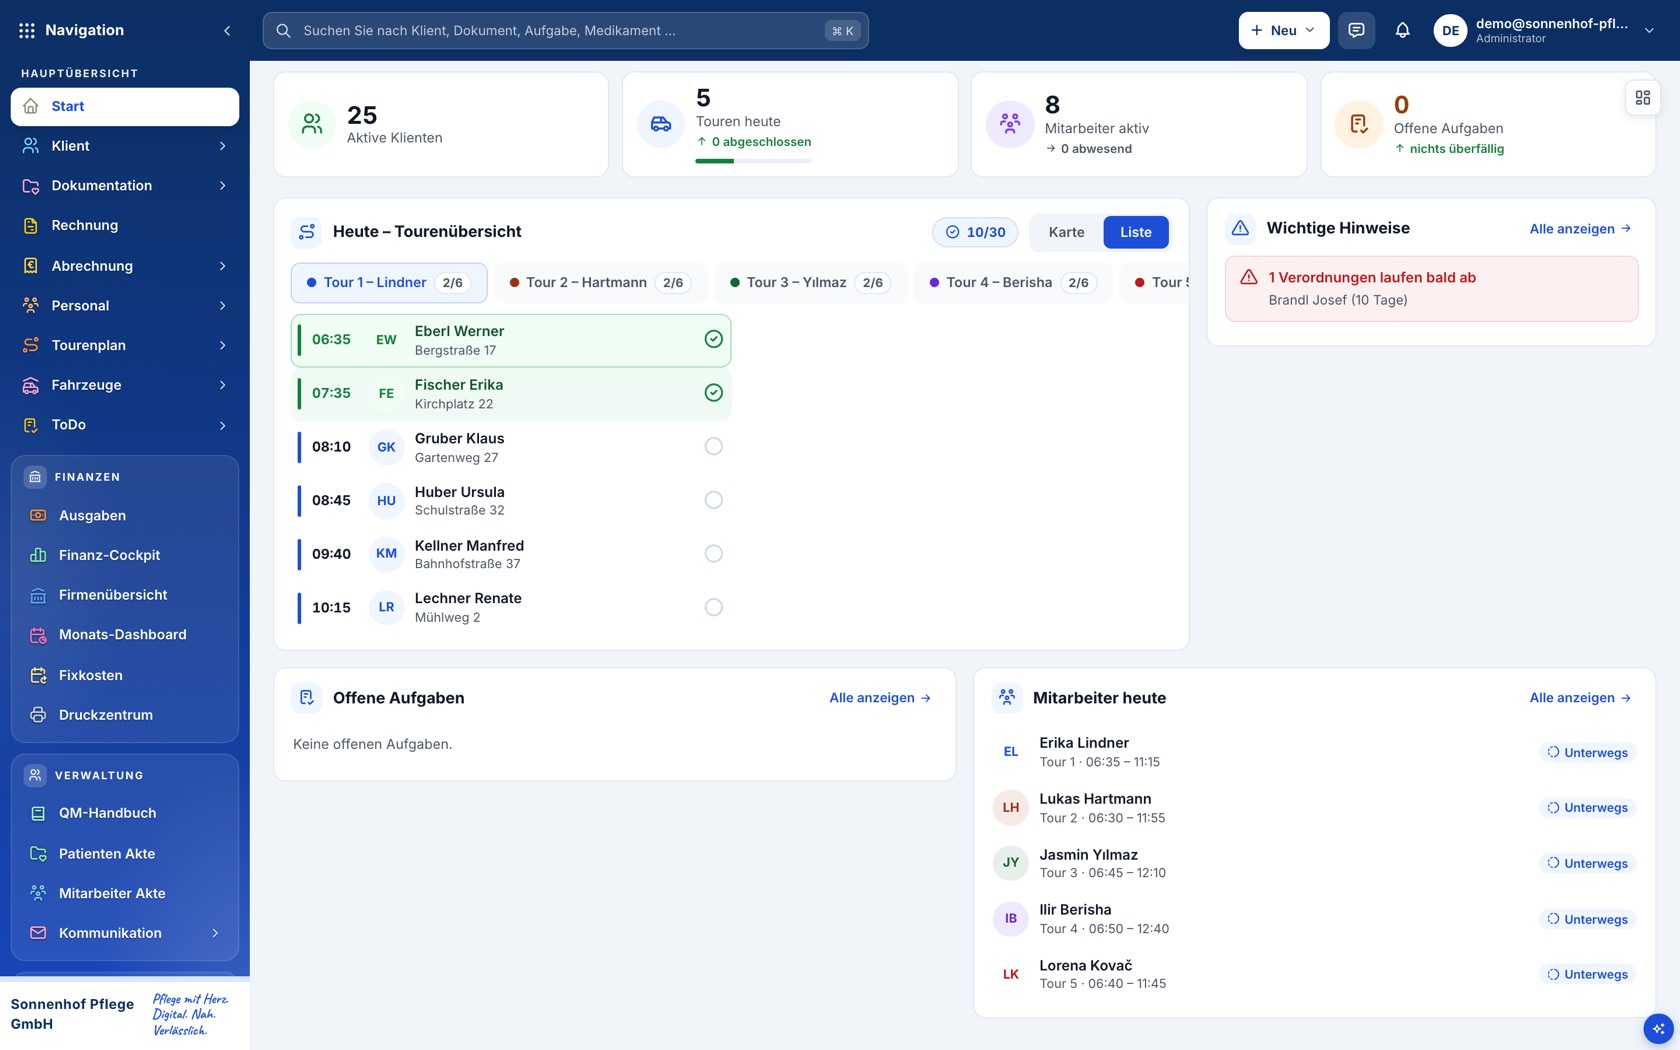Open the Monats-Dashboard
1680x1050 pixels.
pyautogui.click(x=124, y=635)
